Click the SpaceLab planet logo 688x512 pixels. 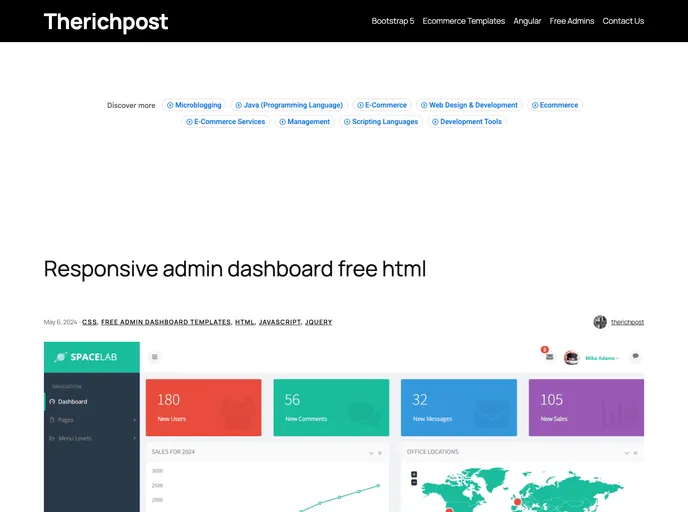[x=62, y=356]
